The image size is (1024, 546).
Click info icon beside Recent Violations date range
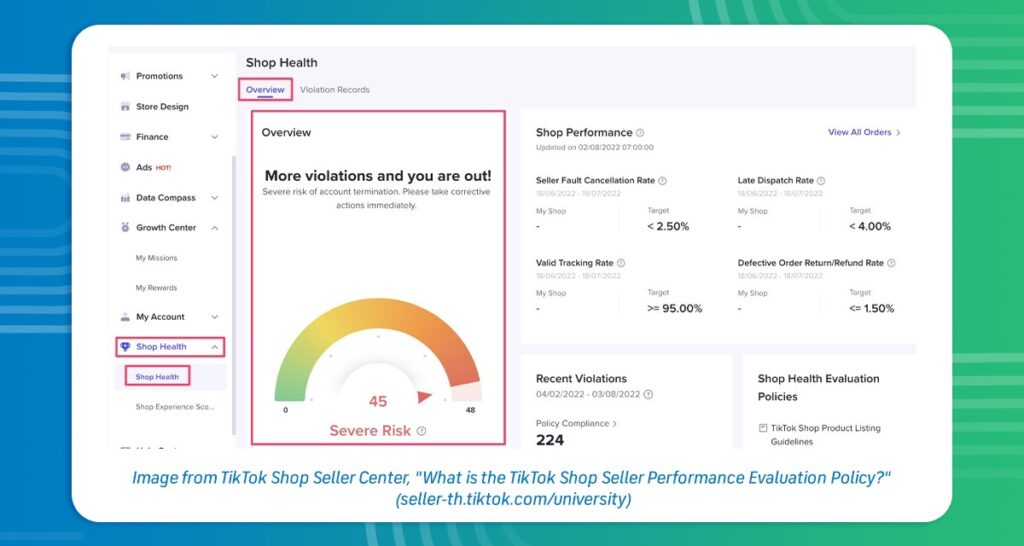[x=648, y=394]
